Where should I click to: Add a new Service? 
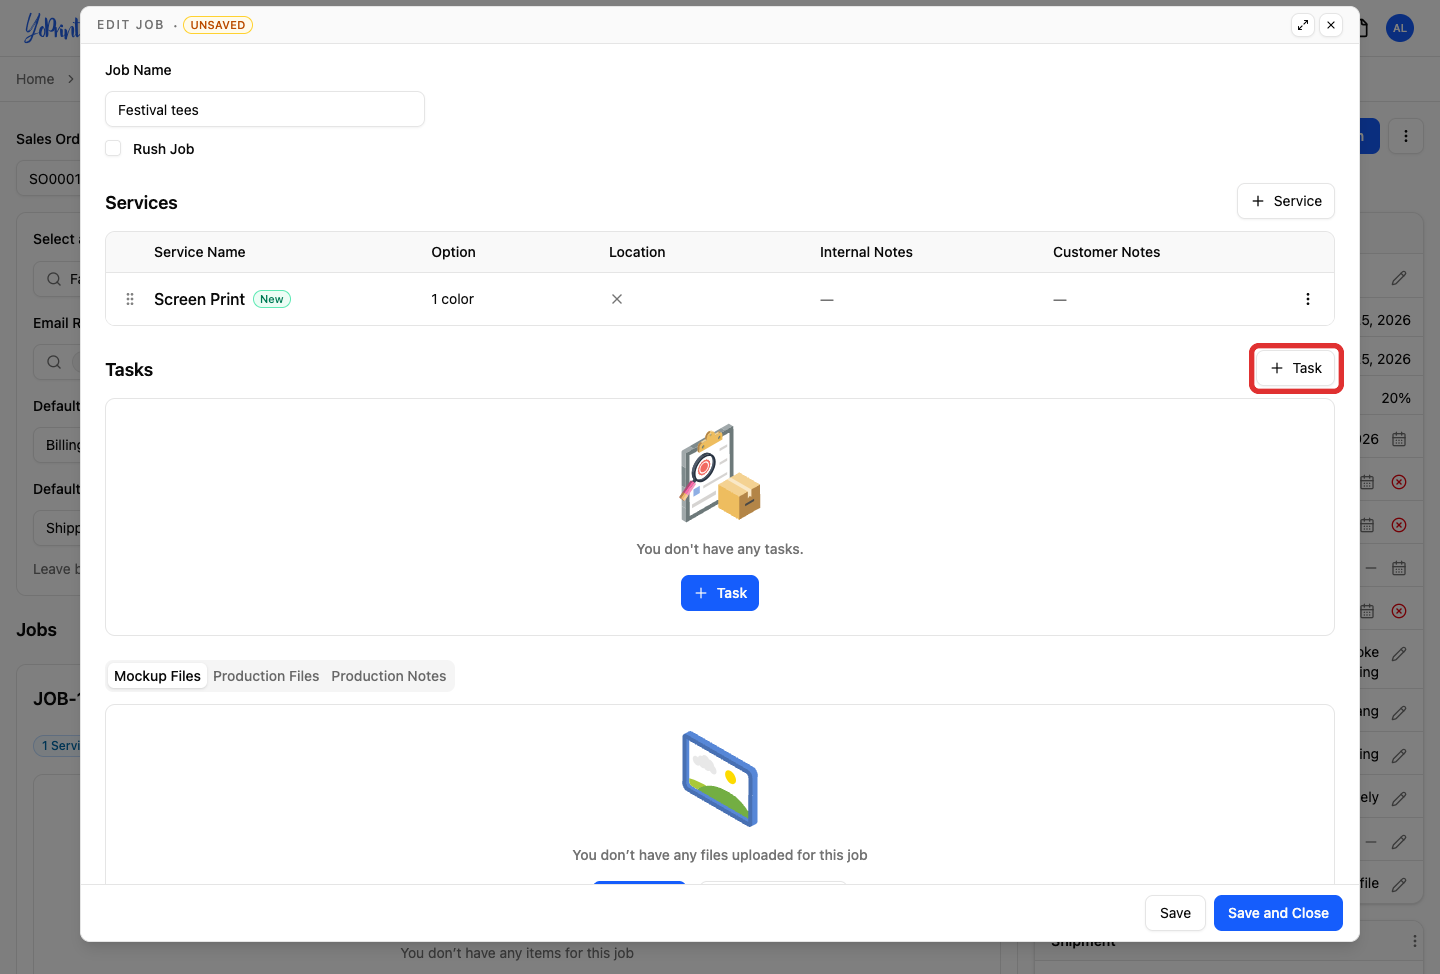coord(1286,201)
